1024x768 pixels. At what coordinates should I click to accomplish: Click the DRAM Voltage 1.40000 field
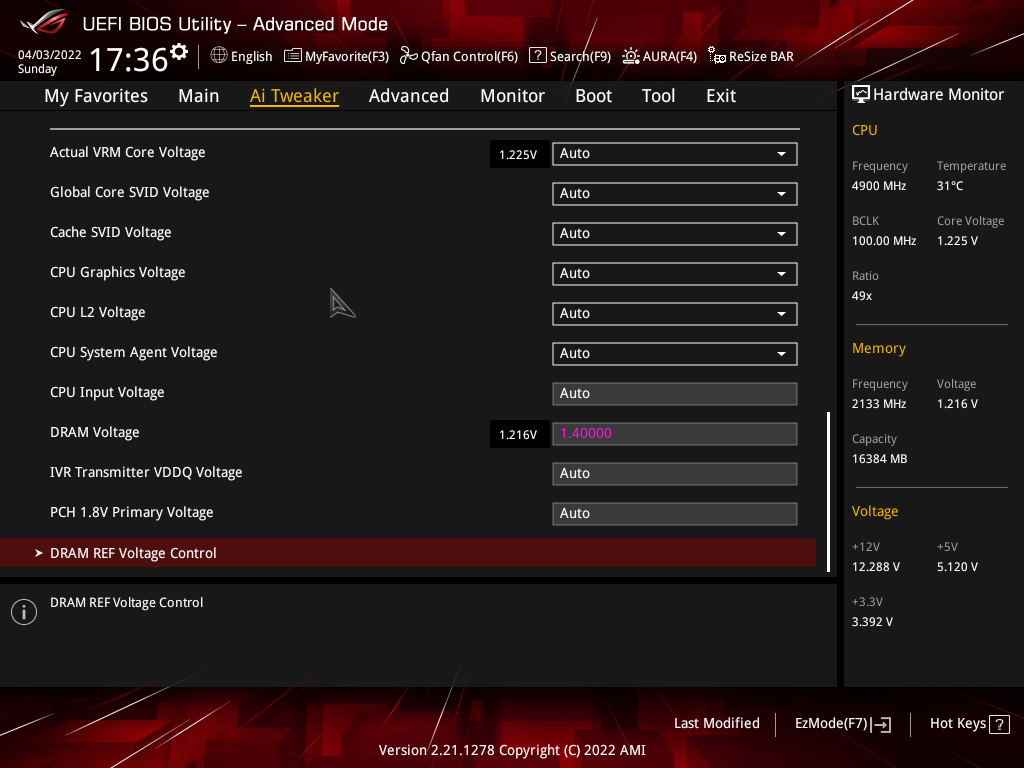(675, 434)
